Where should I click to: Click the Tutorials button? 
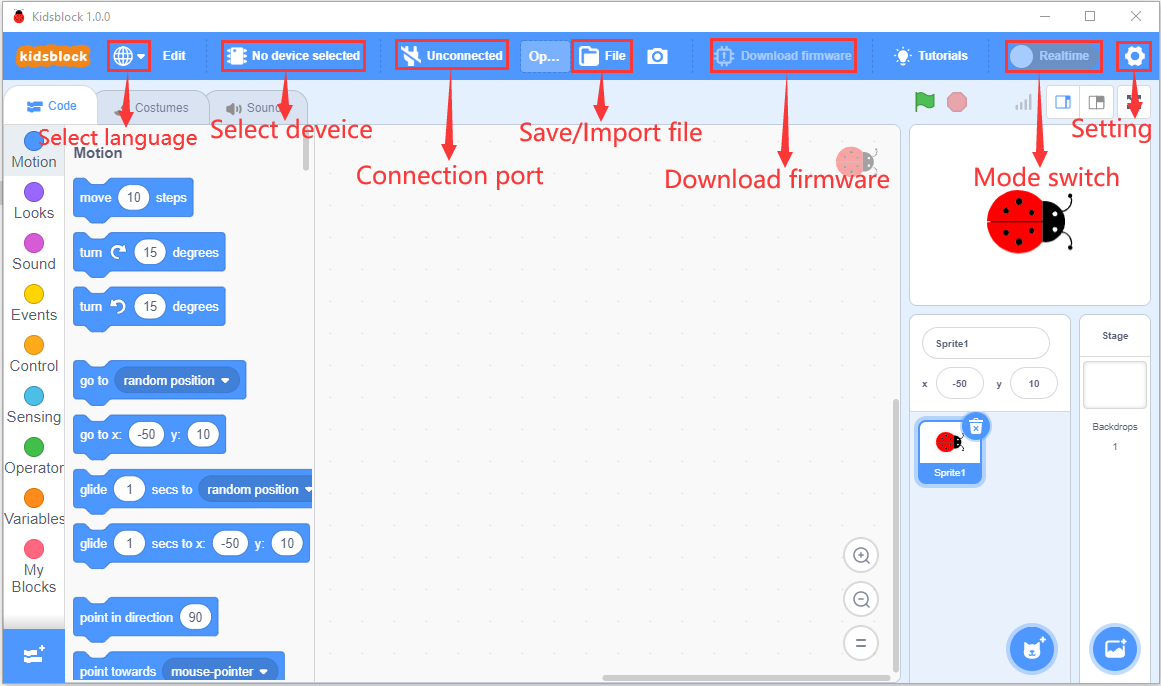tap(931, 56)
